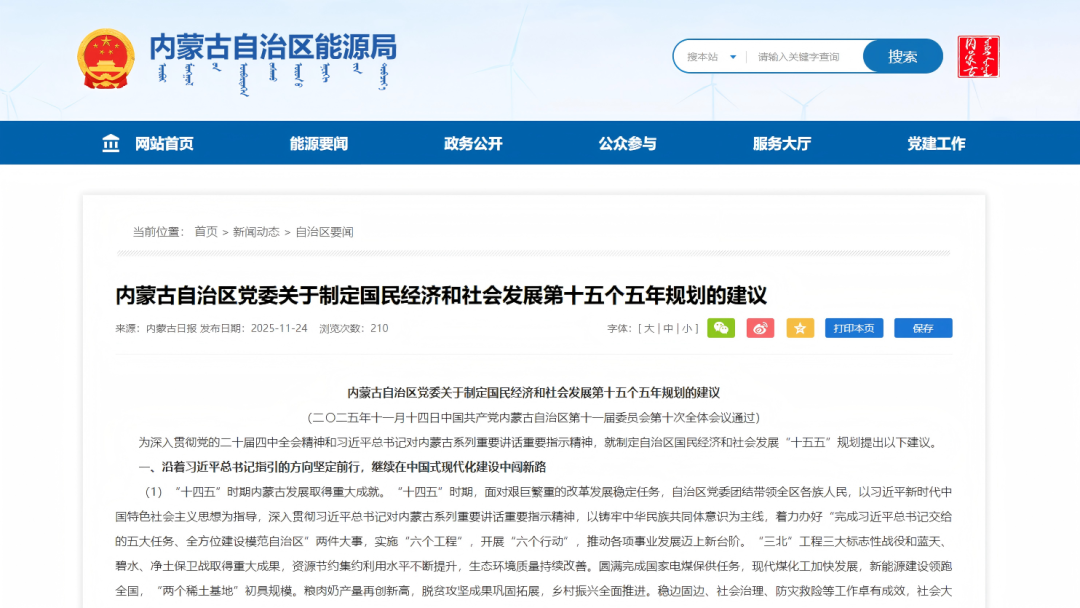
Task: Open the 政务公开 menu
Action: 473,143
